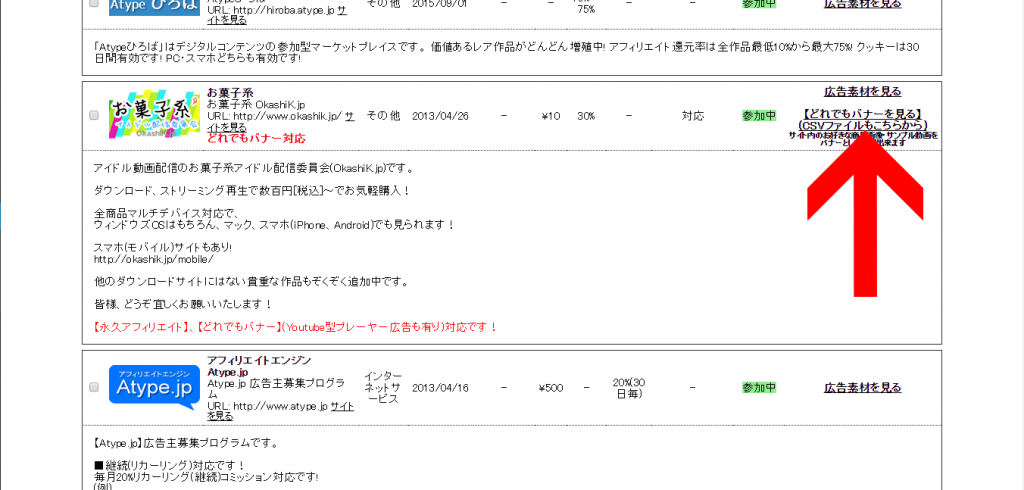Image resolution: width=1024 pixels, height=490 pixels.
Task: Open 広告素材を見る for お菓子系
Action: click(862, 92)
